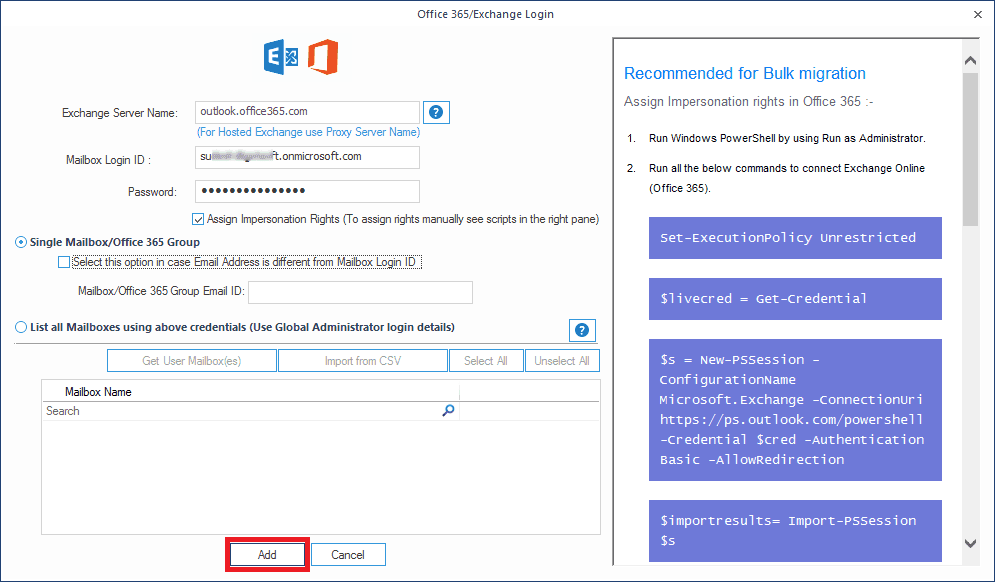Select the Single Mailbox/Office 365 Group radio button
The image size is (995, 582).
(x=19, y=241)
